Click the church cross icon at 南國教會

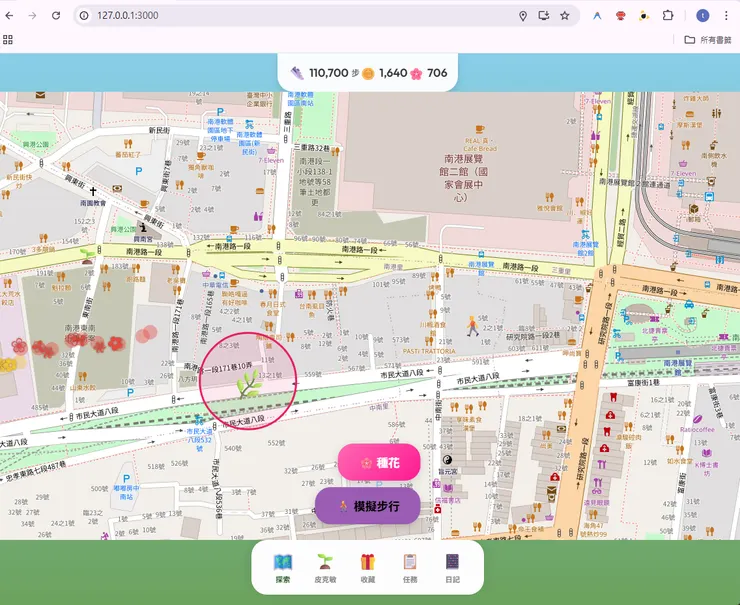pos(93,191)
